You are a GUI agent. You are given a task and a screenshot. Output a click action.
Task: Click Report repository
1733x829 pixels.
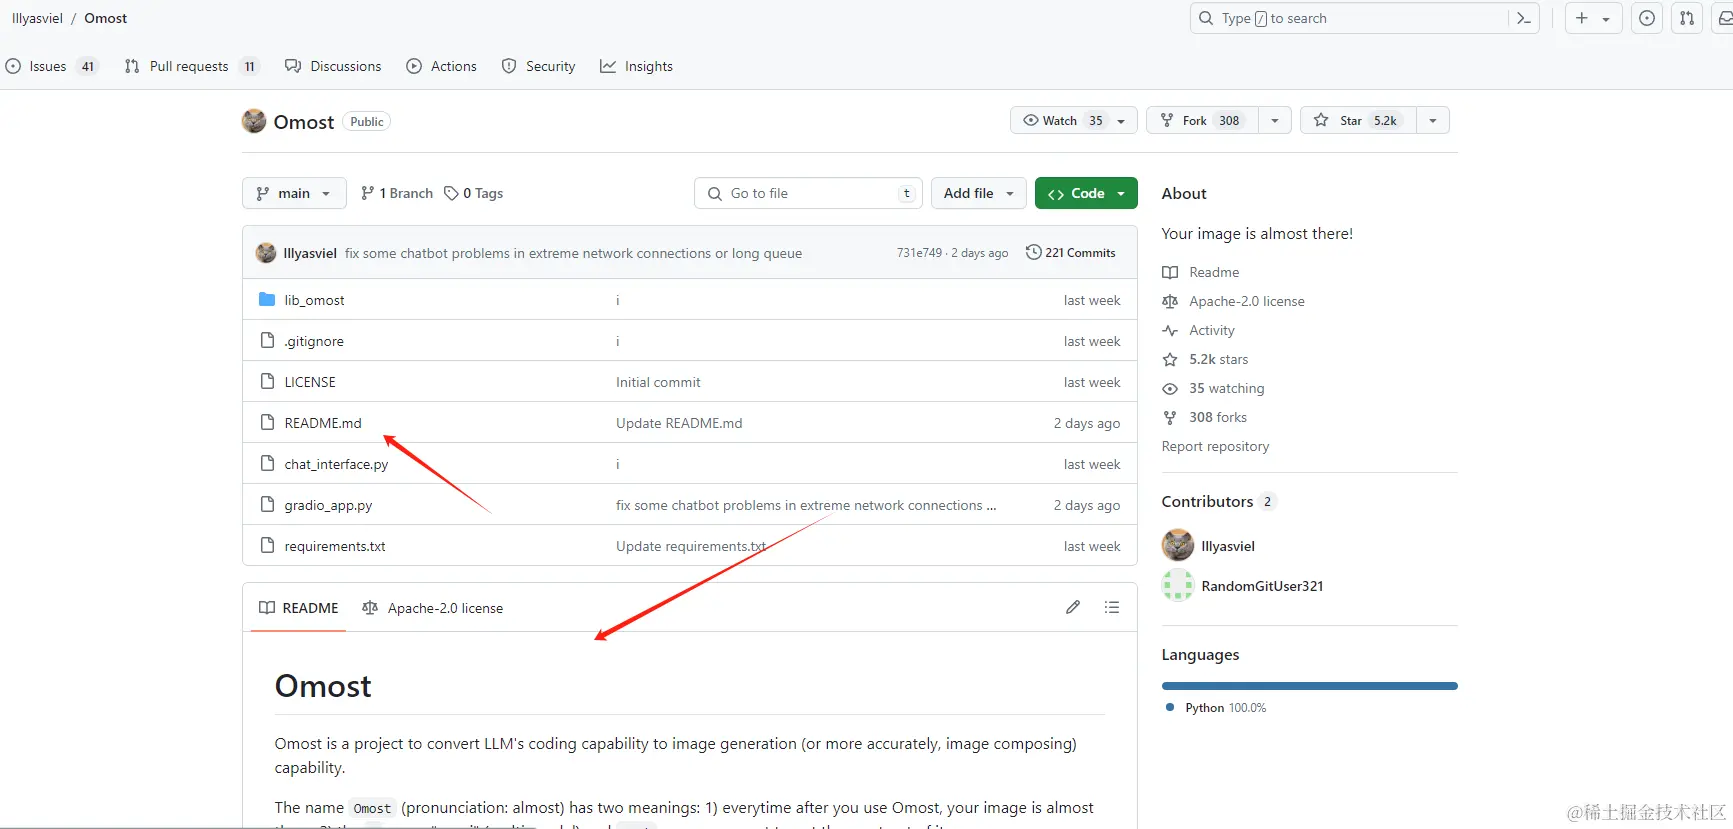pos(1215,446)
